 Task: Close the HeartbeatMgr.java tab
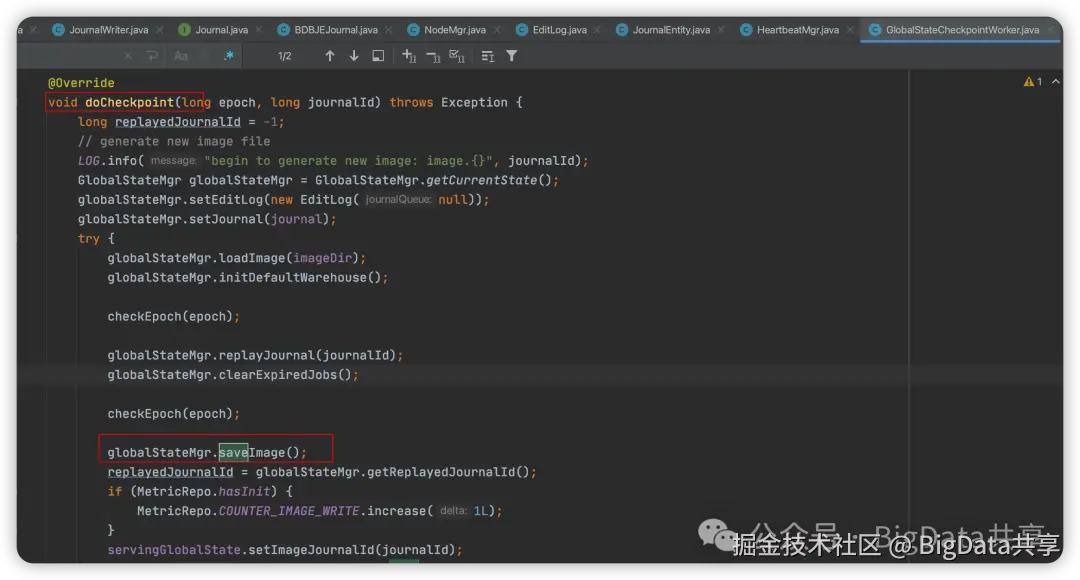(x=850, y=30)
